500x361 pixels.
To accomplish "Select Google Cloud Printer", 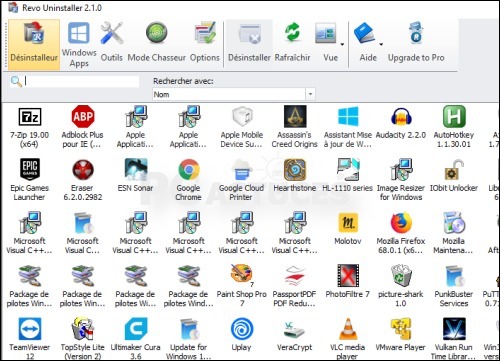I will click(241, 180).
